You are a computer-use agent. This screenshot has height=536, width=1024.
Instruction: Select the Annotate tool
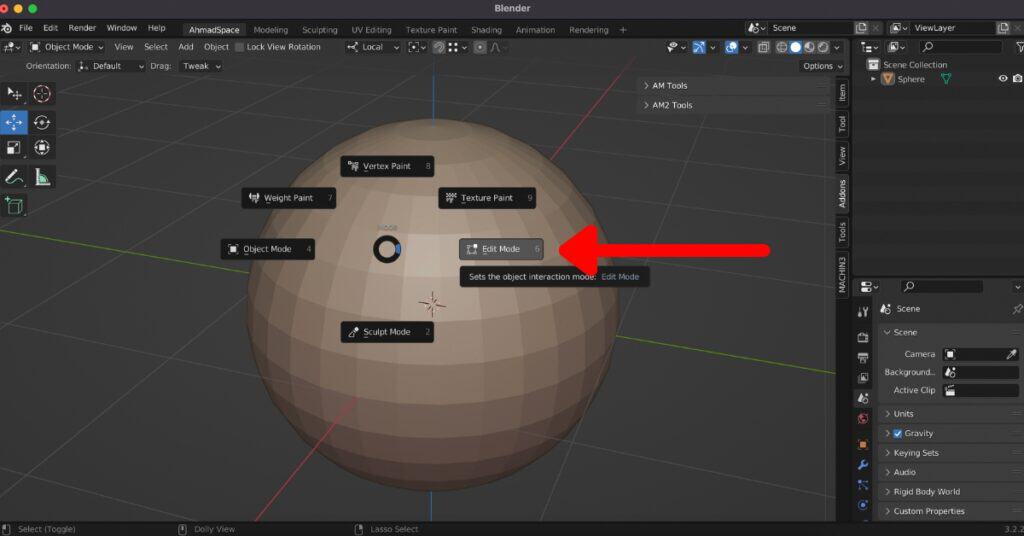[14, 177]
